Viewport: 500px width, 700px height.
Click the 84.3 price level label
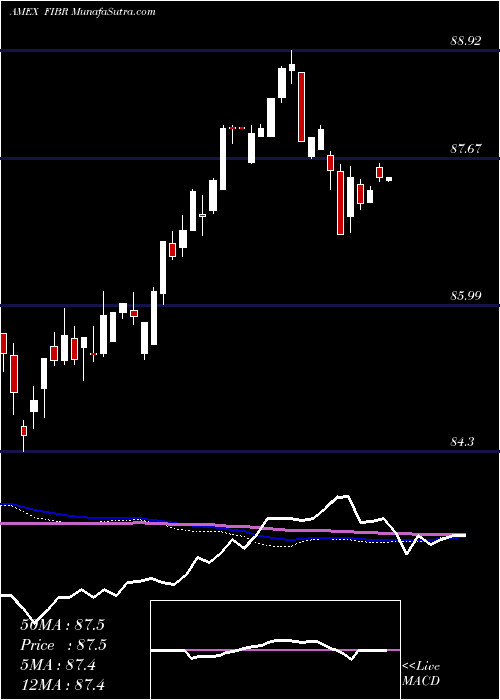coord(462,442)
